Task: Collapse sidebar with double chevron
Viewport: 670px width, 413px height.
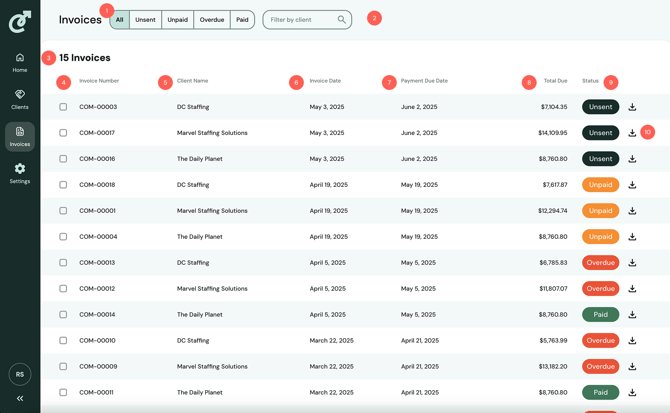Action: click(20, 398)
